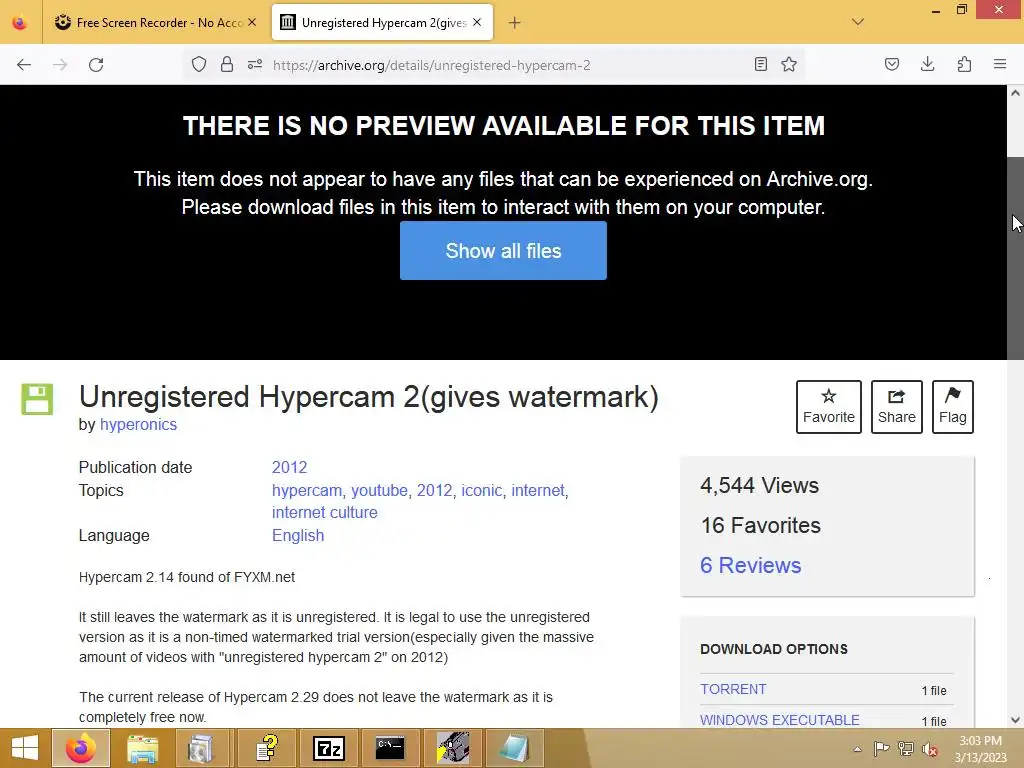The image size is (1024, 768).
Task: Open Firefox View pinned tab icon
Action: click(20, 23)
